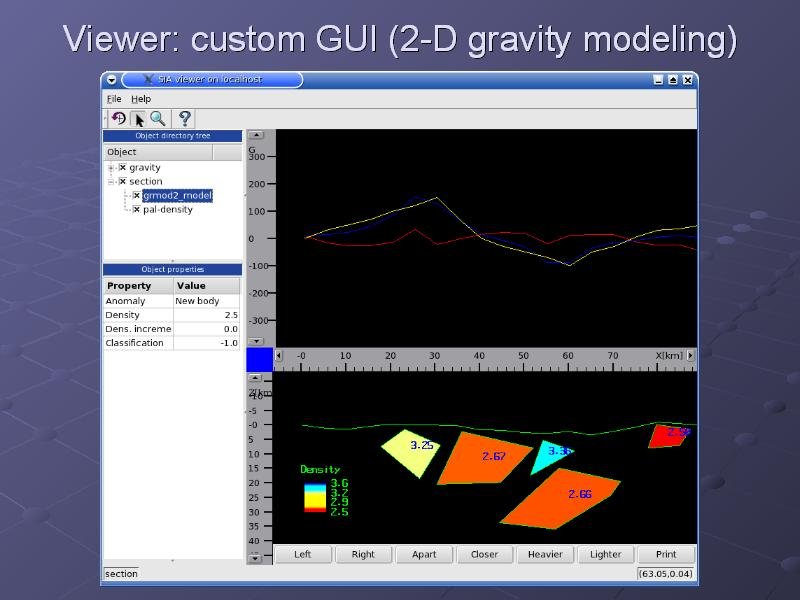The image size is (800, 600).
Task: Click the undo/reset view toolbar icon
Action: tap(118, 119)
